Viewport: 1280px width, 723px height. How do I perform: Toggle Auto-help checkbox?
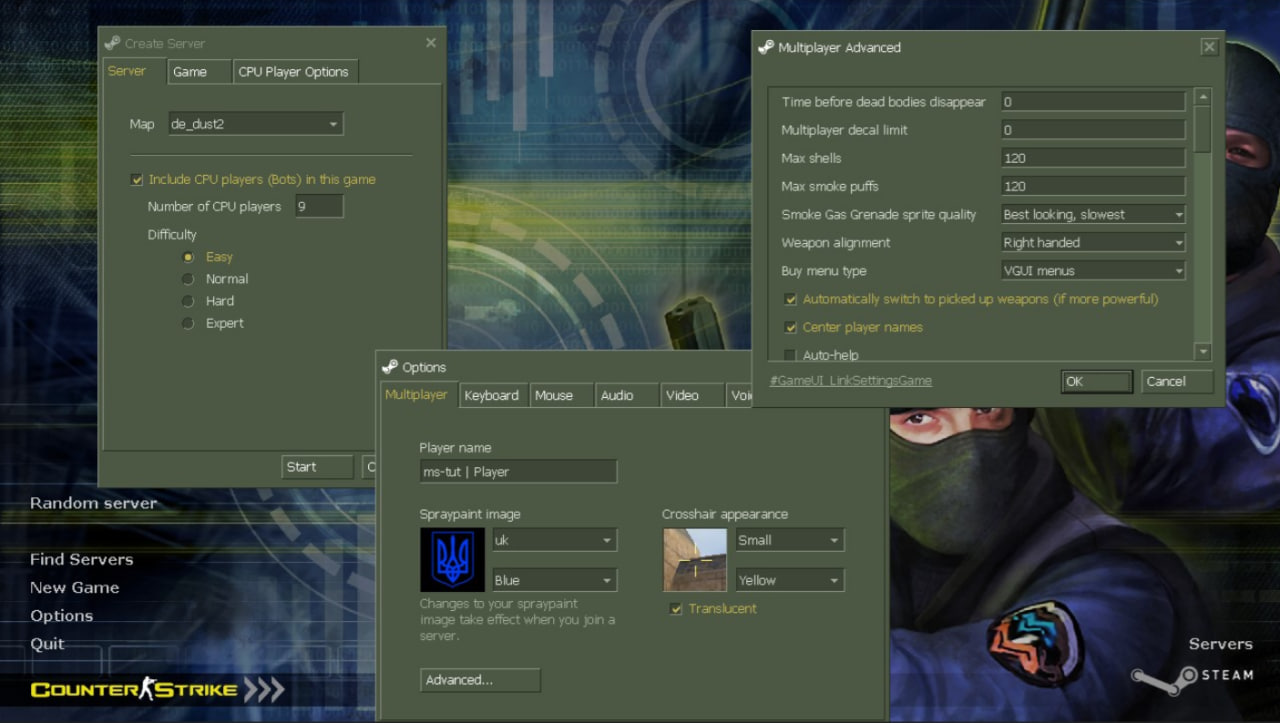point(790,355)
